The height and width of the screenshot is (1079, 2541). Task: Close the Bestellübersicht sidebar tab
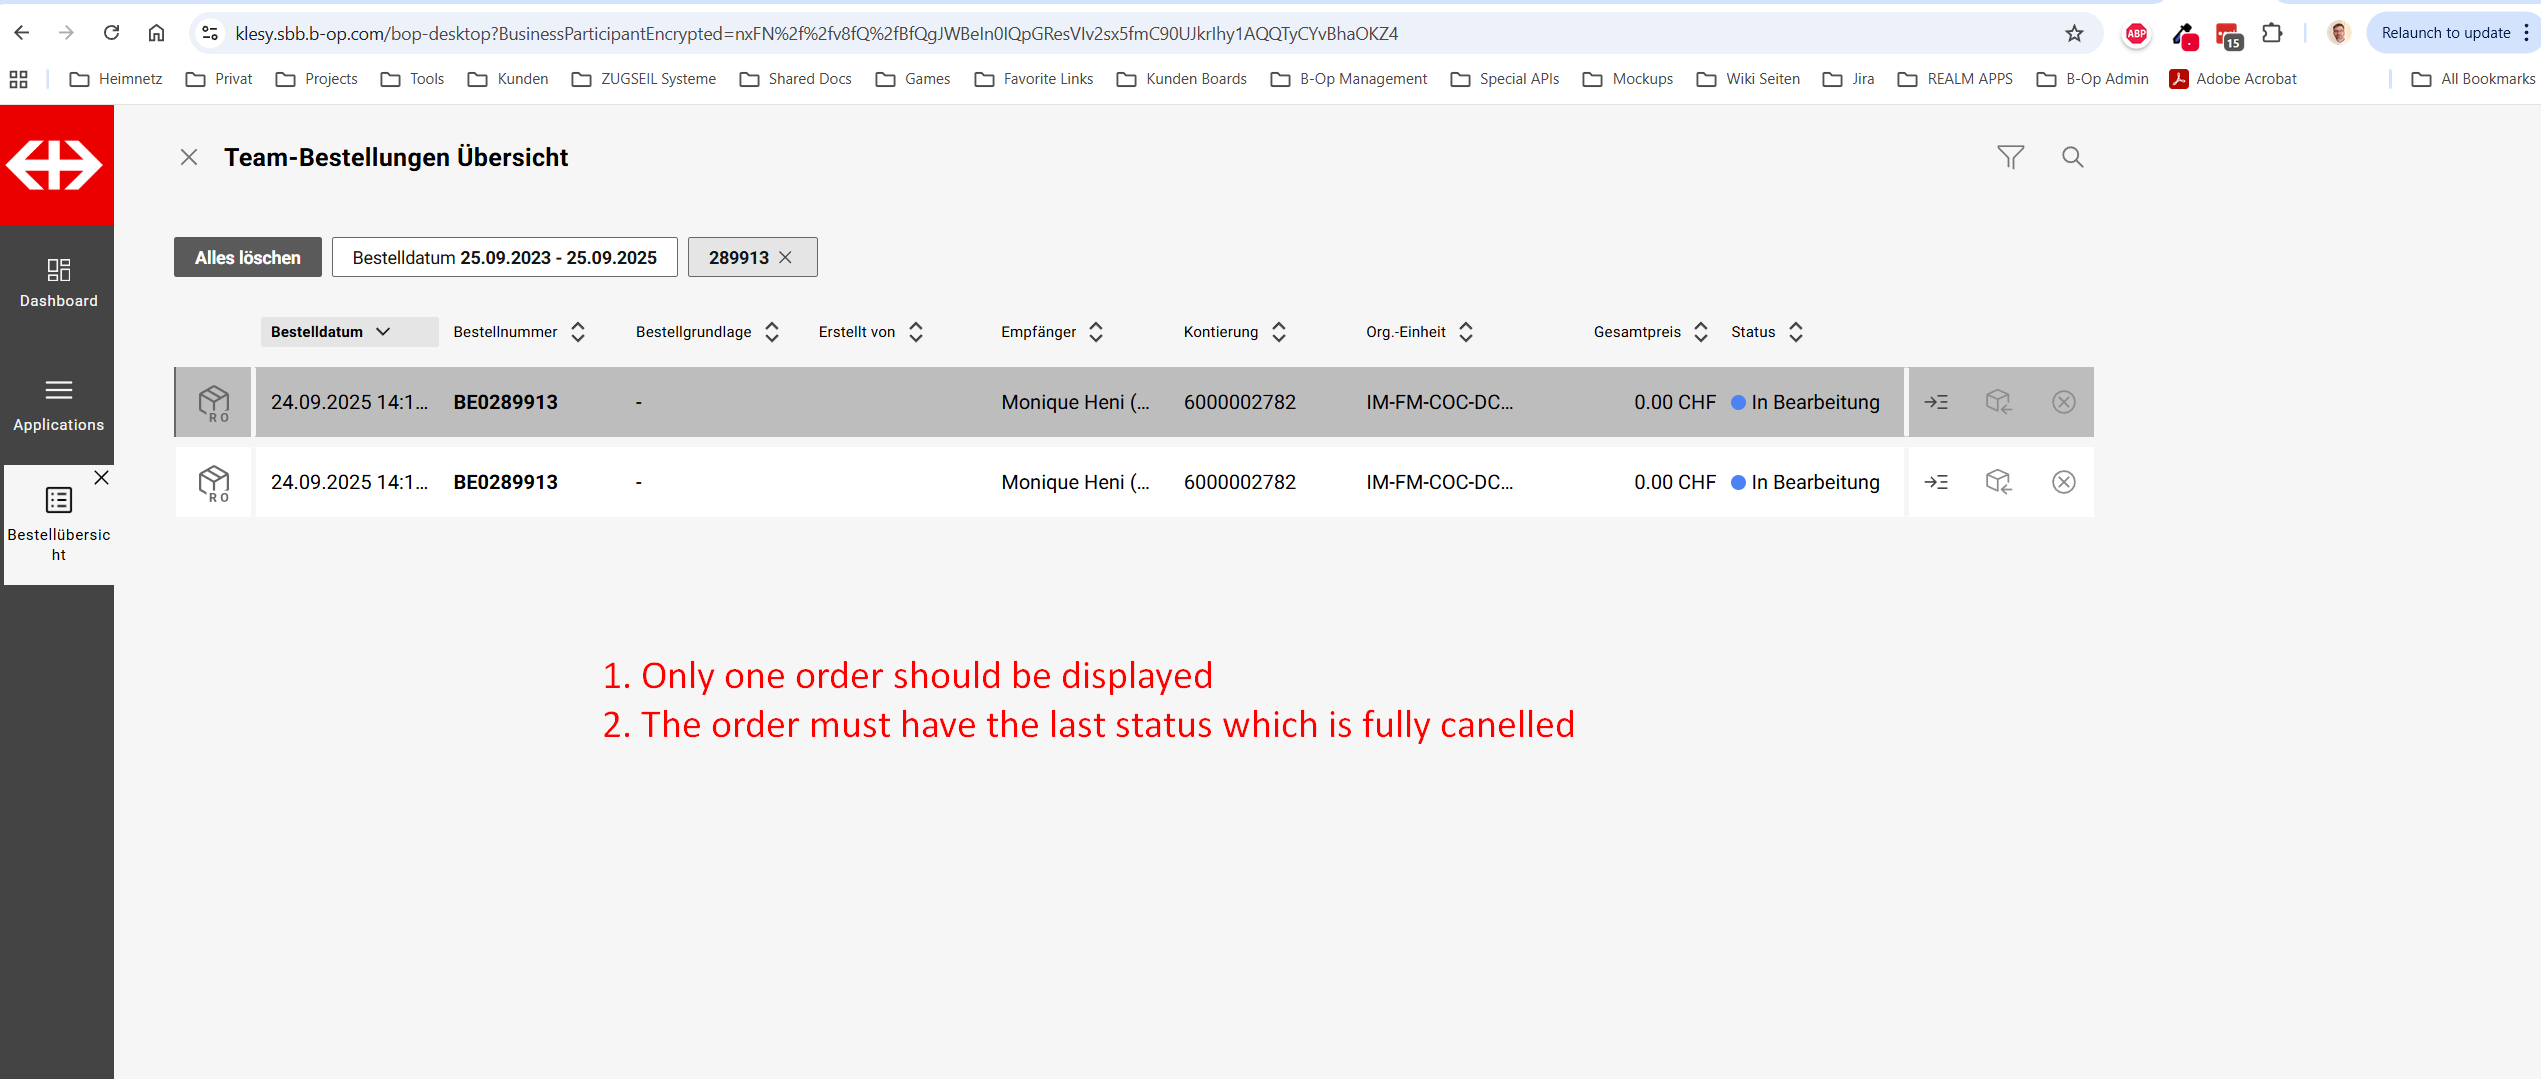click(101, 478)
